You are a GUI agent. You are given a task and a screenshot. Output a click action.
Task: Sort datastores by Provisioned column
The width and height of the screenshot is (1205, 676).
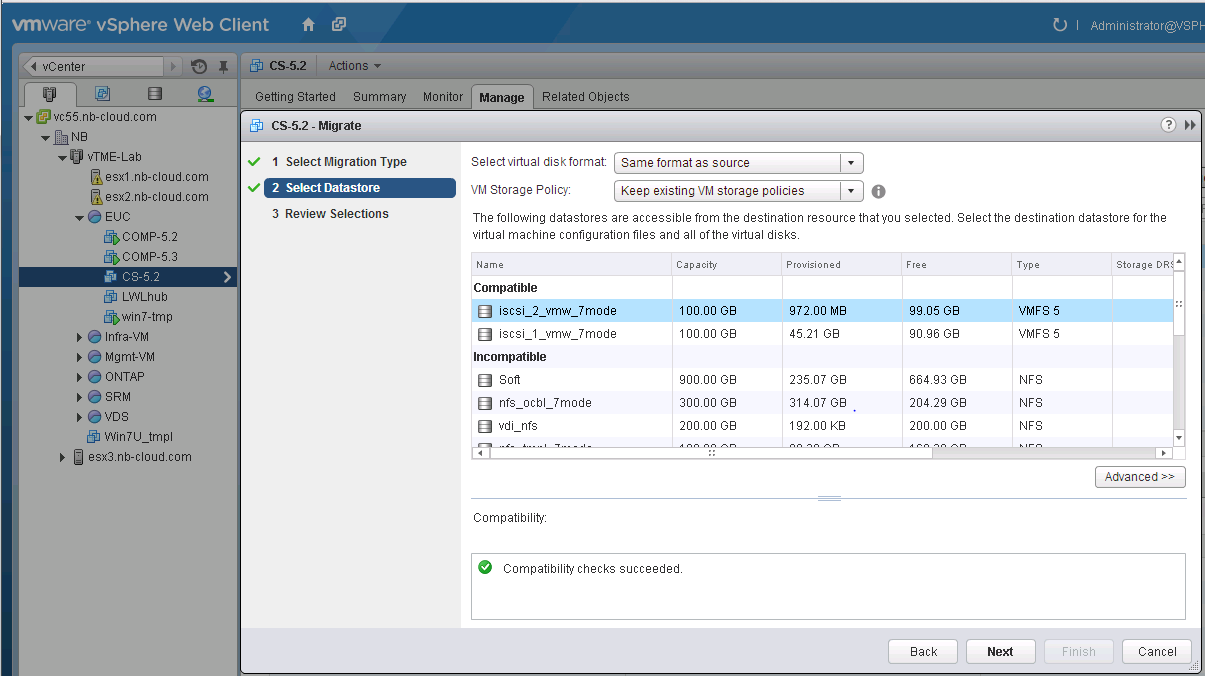point(842,265)
